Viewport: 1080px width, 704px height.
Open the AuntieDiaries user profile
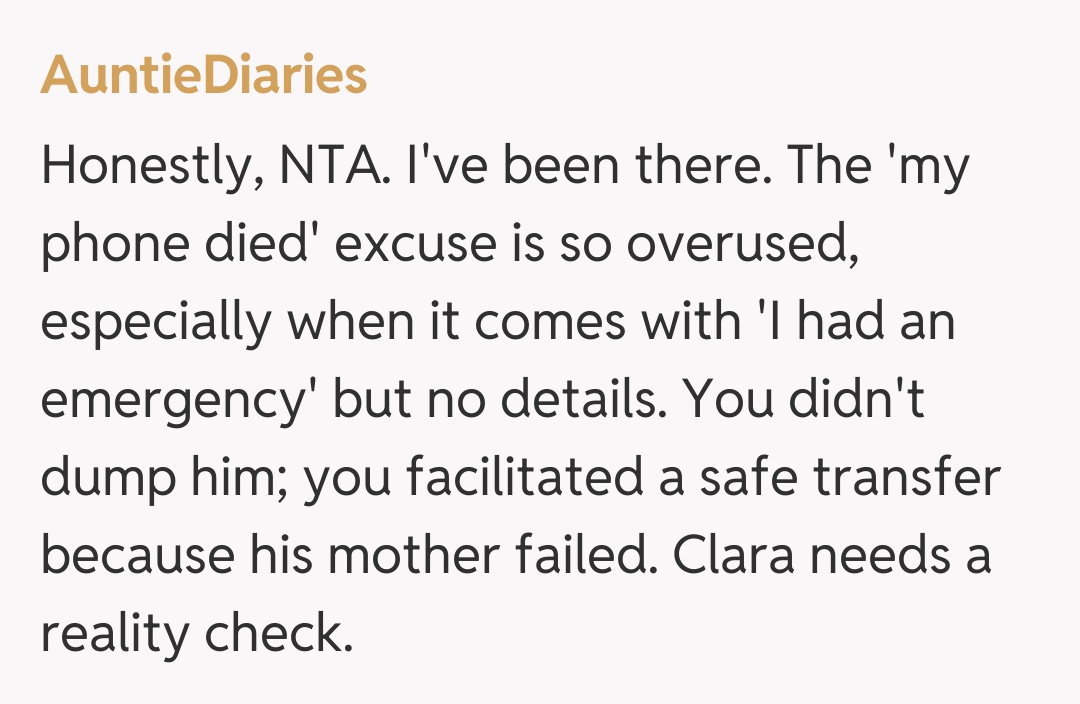pos(203,76)
